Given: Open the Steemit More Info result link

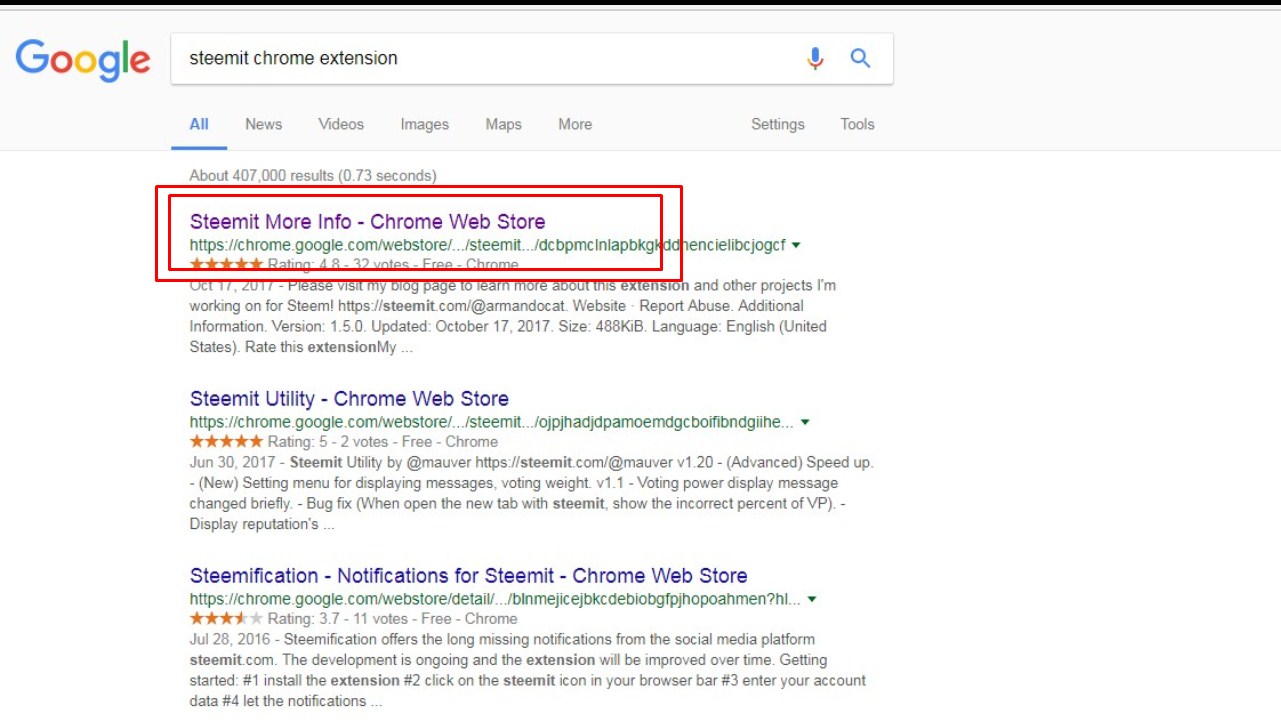Looking at the screenshot, I should [x=367, y=222].
